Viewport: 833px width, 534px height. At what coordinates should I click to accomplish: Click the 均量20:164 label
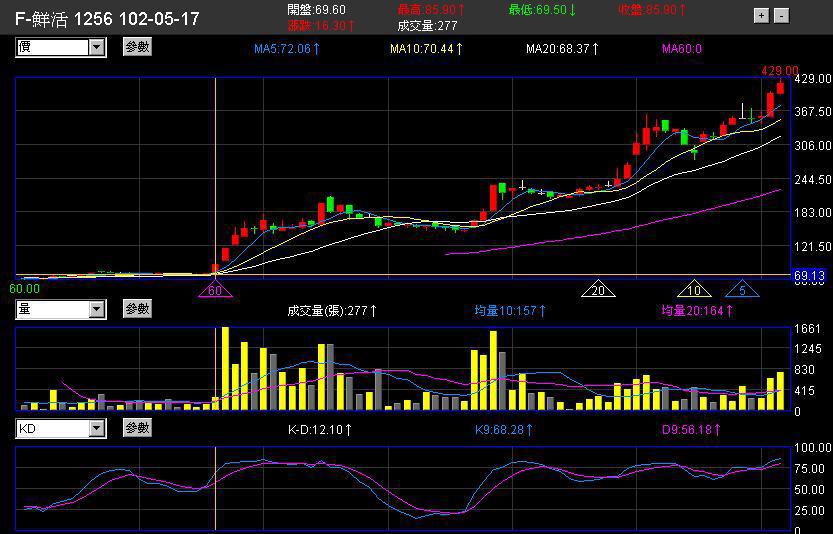pyautogui.click(x=697, y=311)
